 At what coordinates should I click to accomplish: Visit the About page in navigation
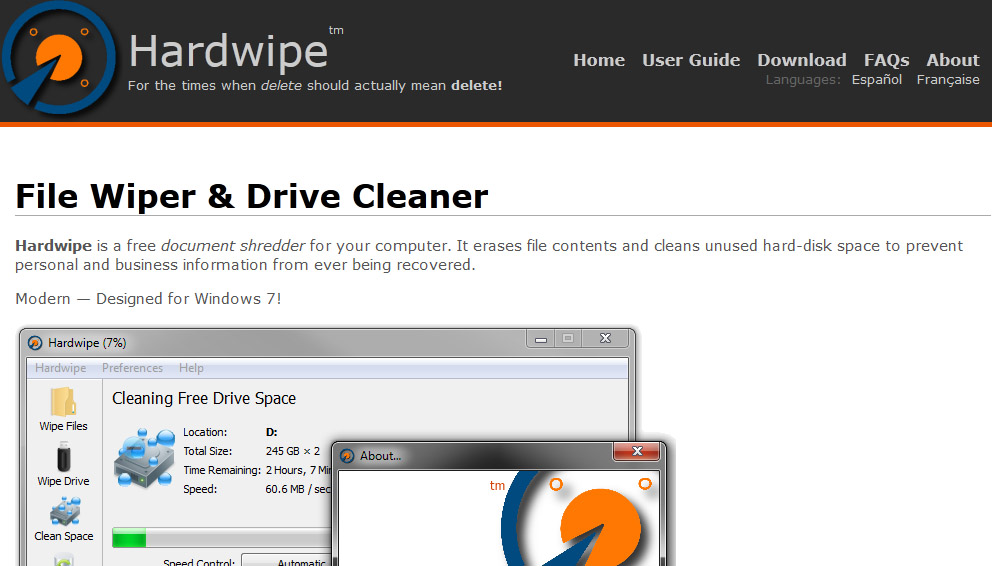tap(952, 60)
